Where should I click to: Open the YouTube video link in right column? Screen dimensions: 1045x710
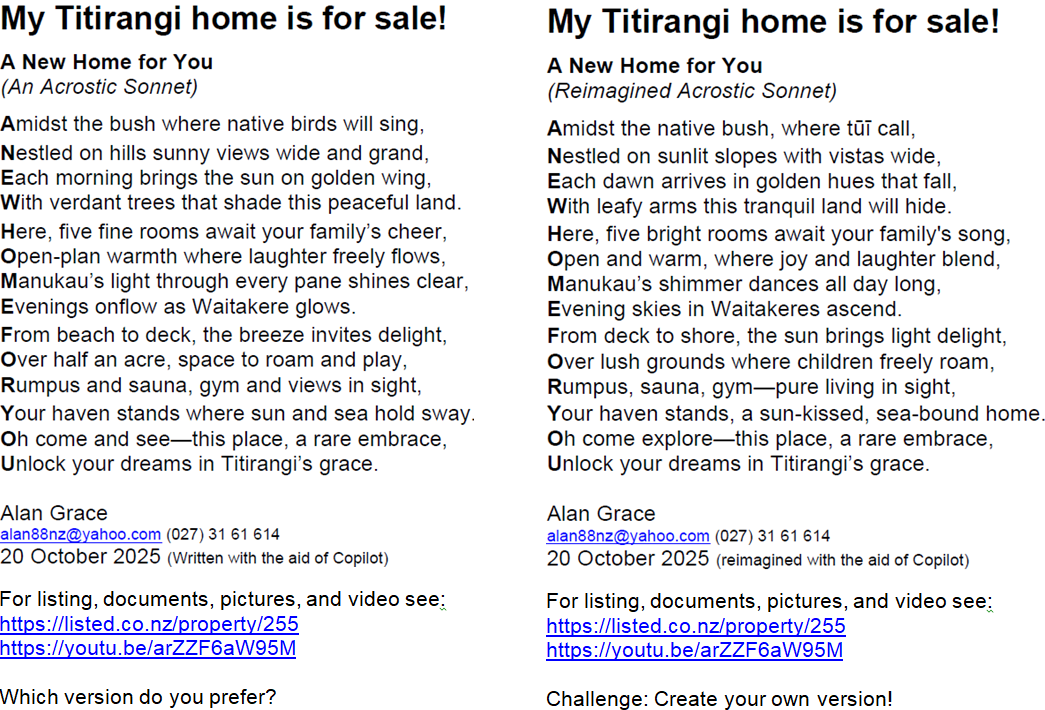click(695, 651)
